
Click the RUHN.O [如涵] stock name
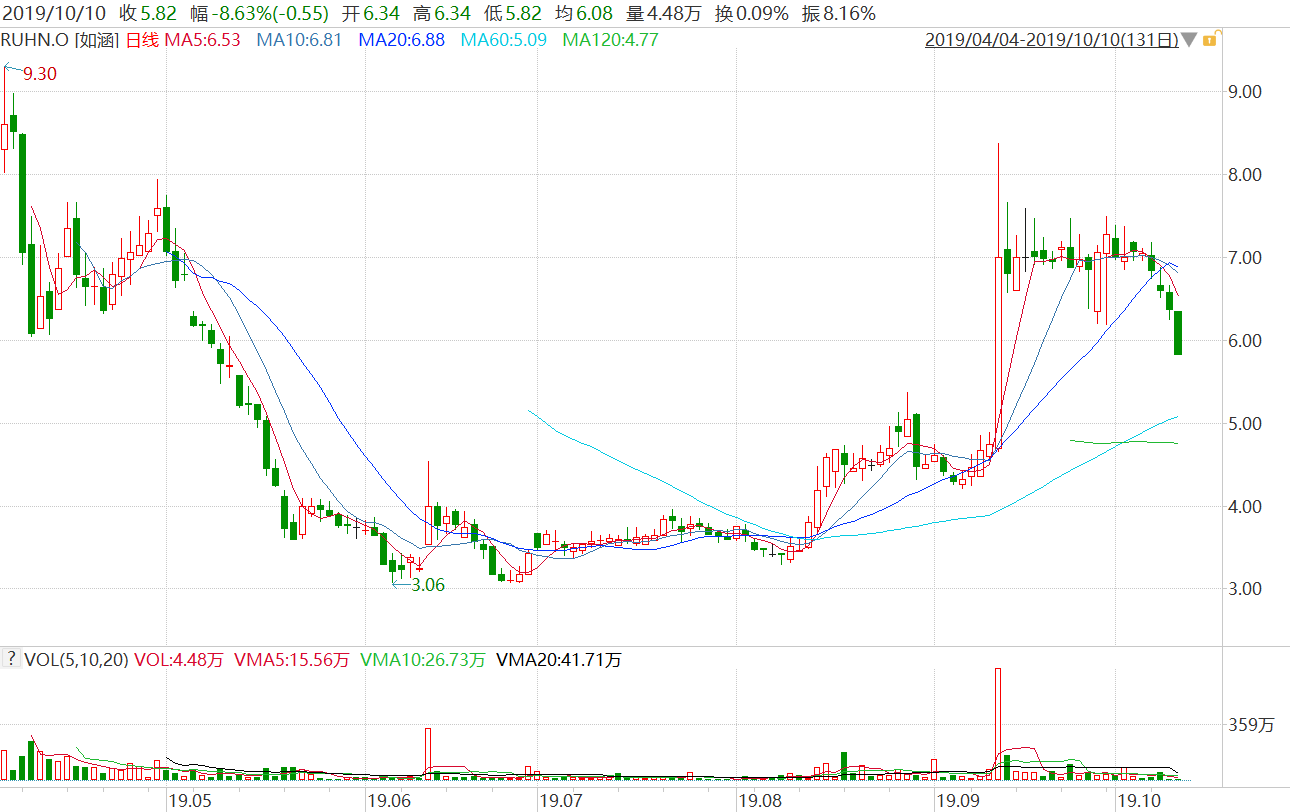(60, 40)
